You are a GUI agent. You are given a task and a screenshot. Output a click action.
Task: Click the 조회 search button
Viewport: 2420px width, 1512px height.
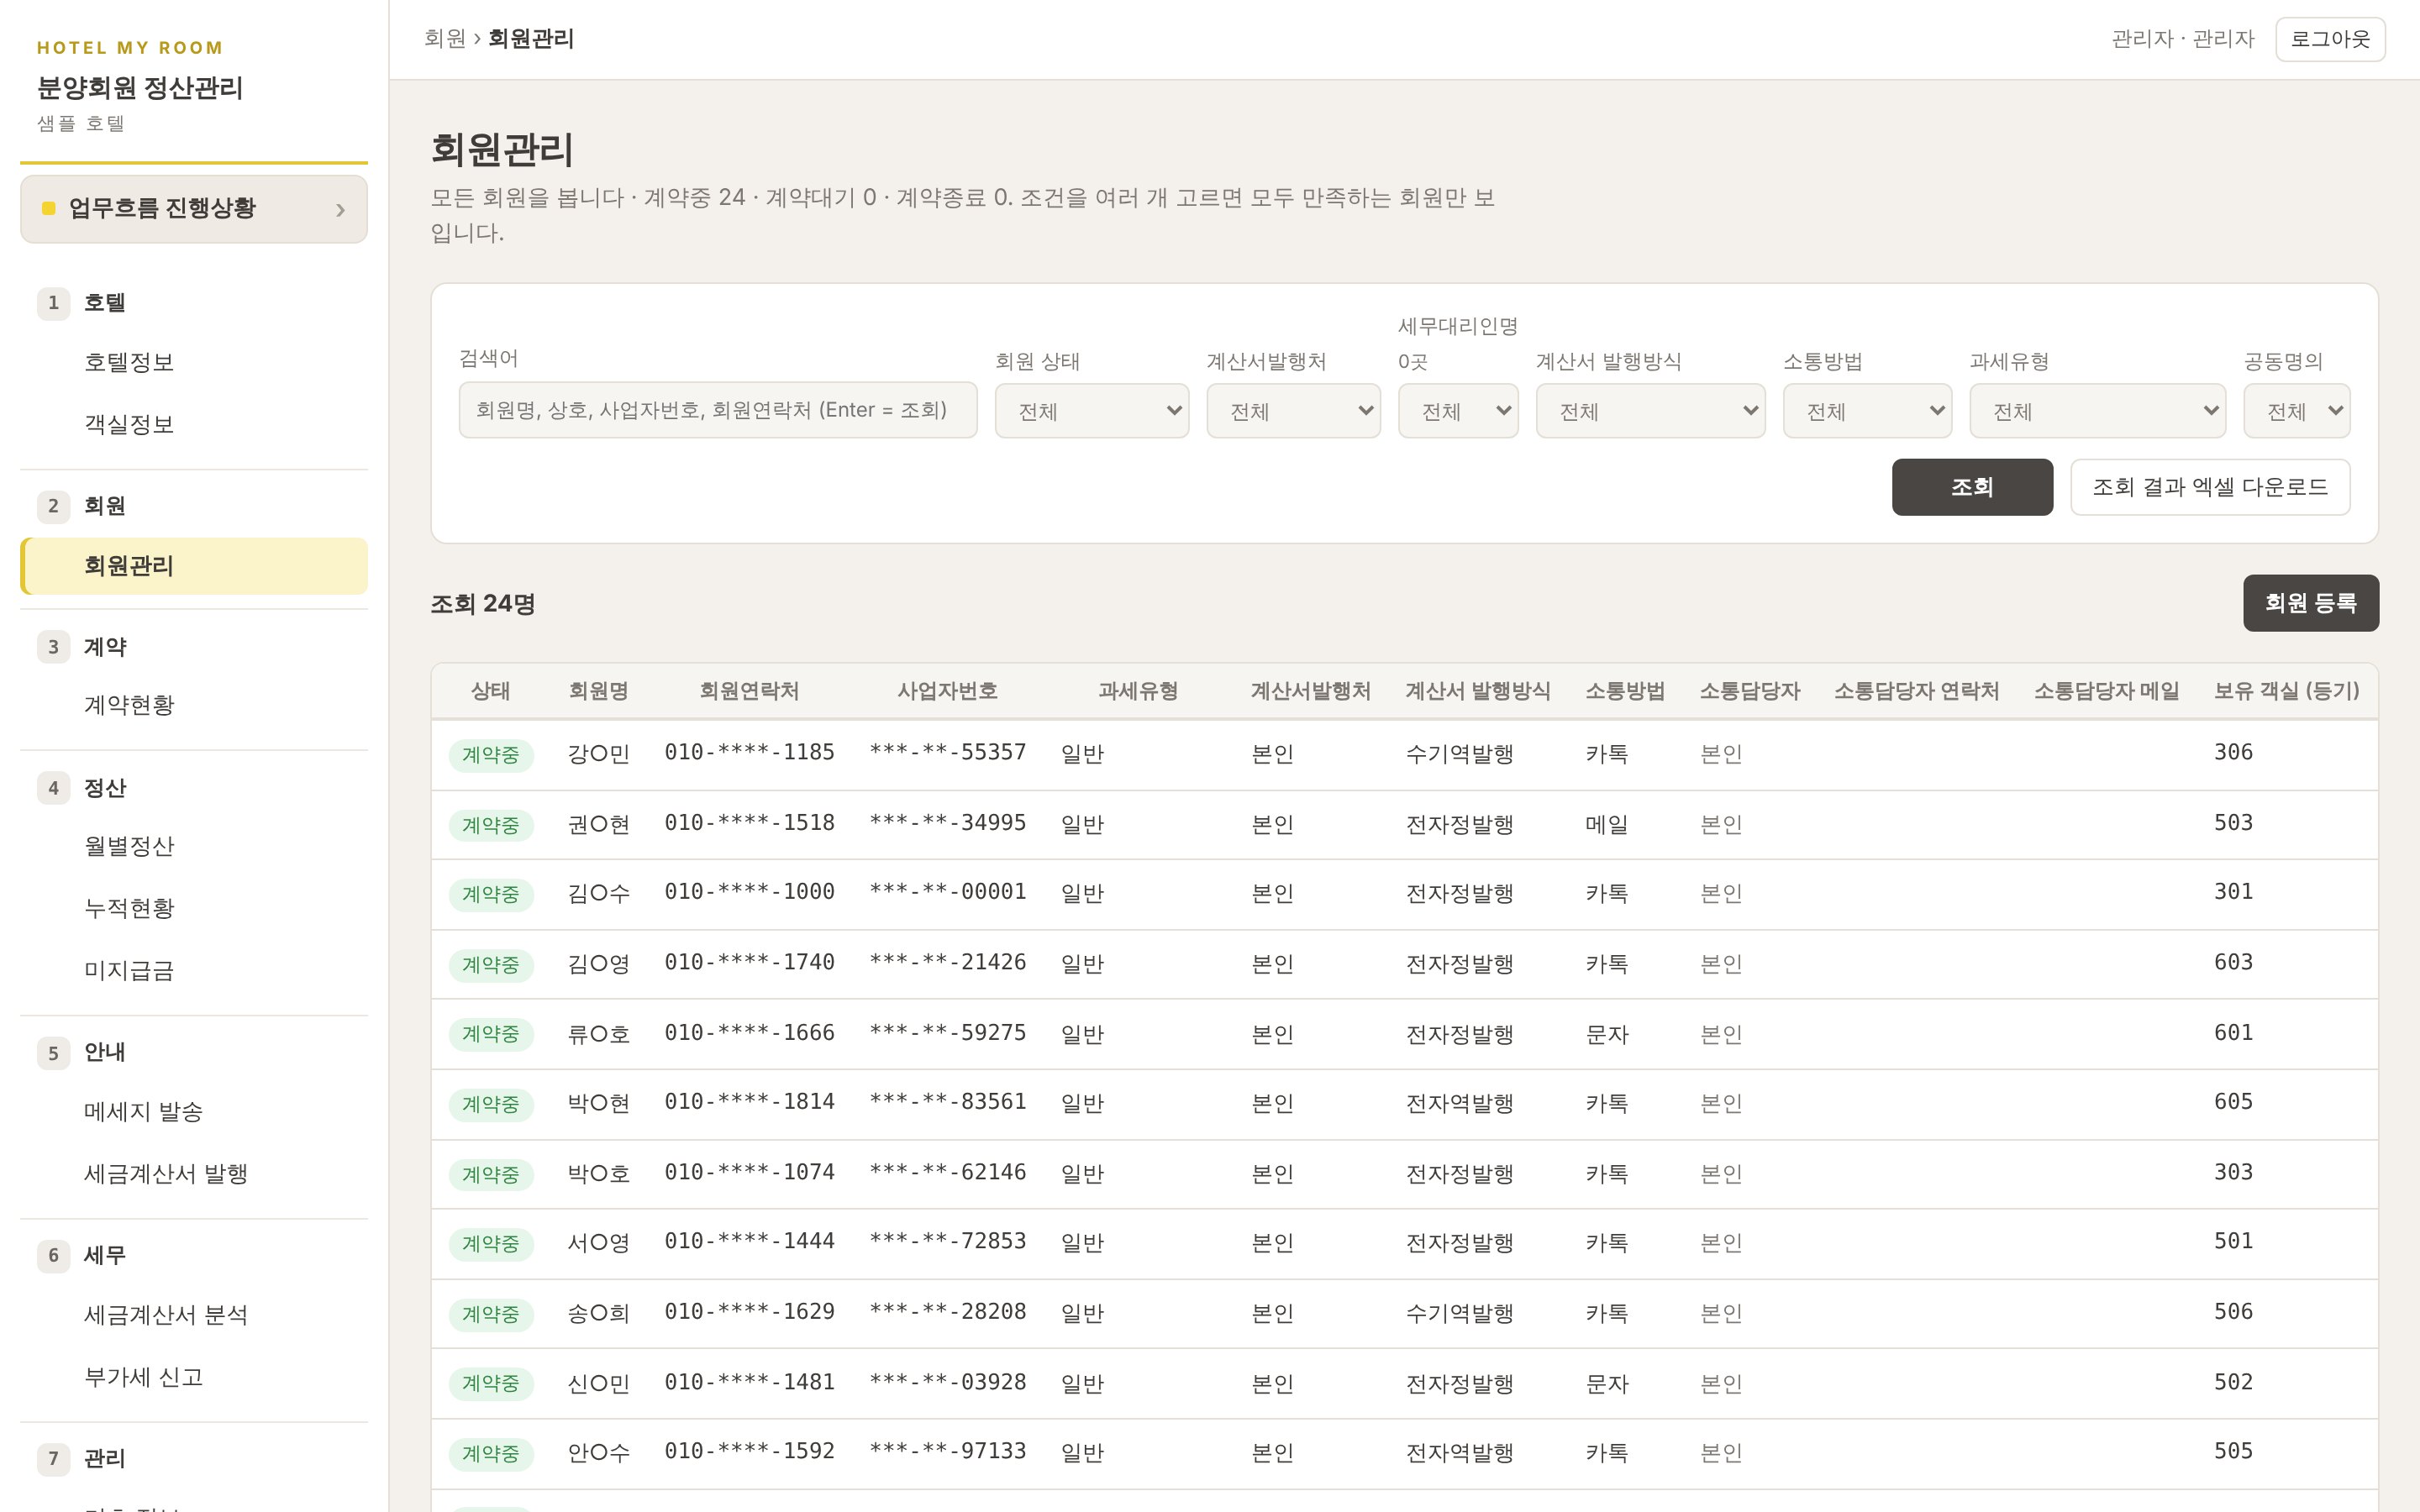coord(1972,487)
